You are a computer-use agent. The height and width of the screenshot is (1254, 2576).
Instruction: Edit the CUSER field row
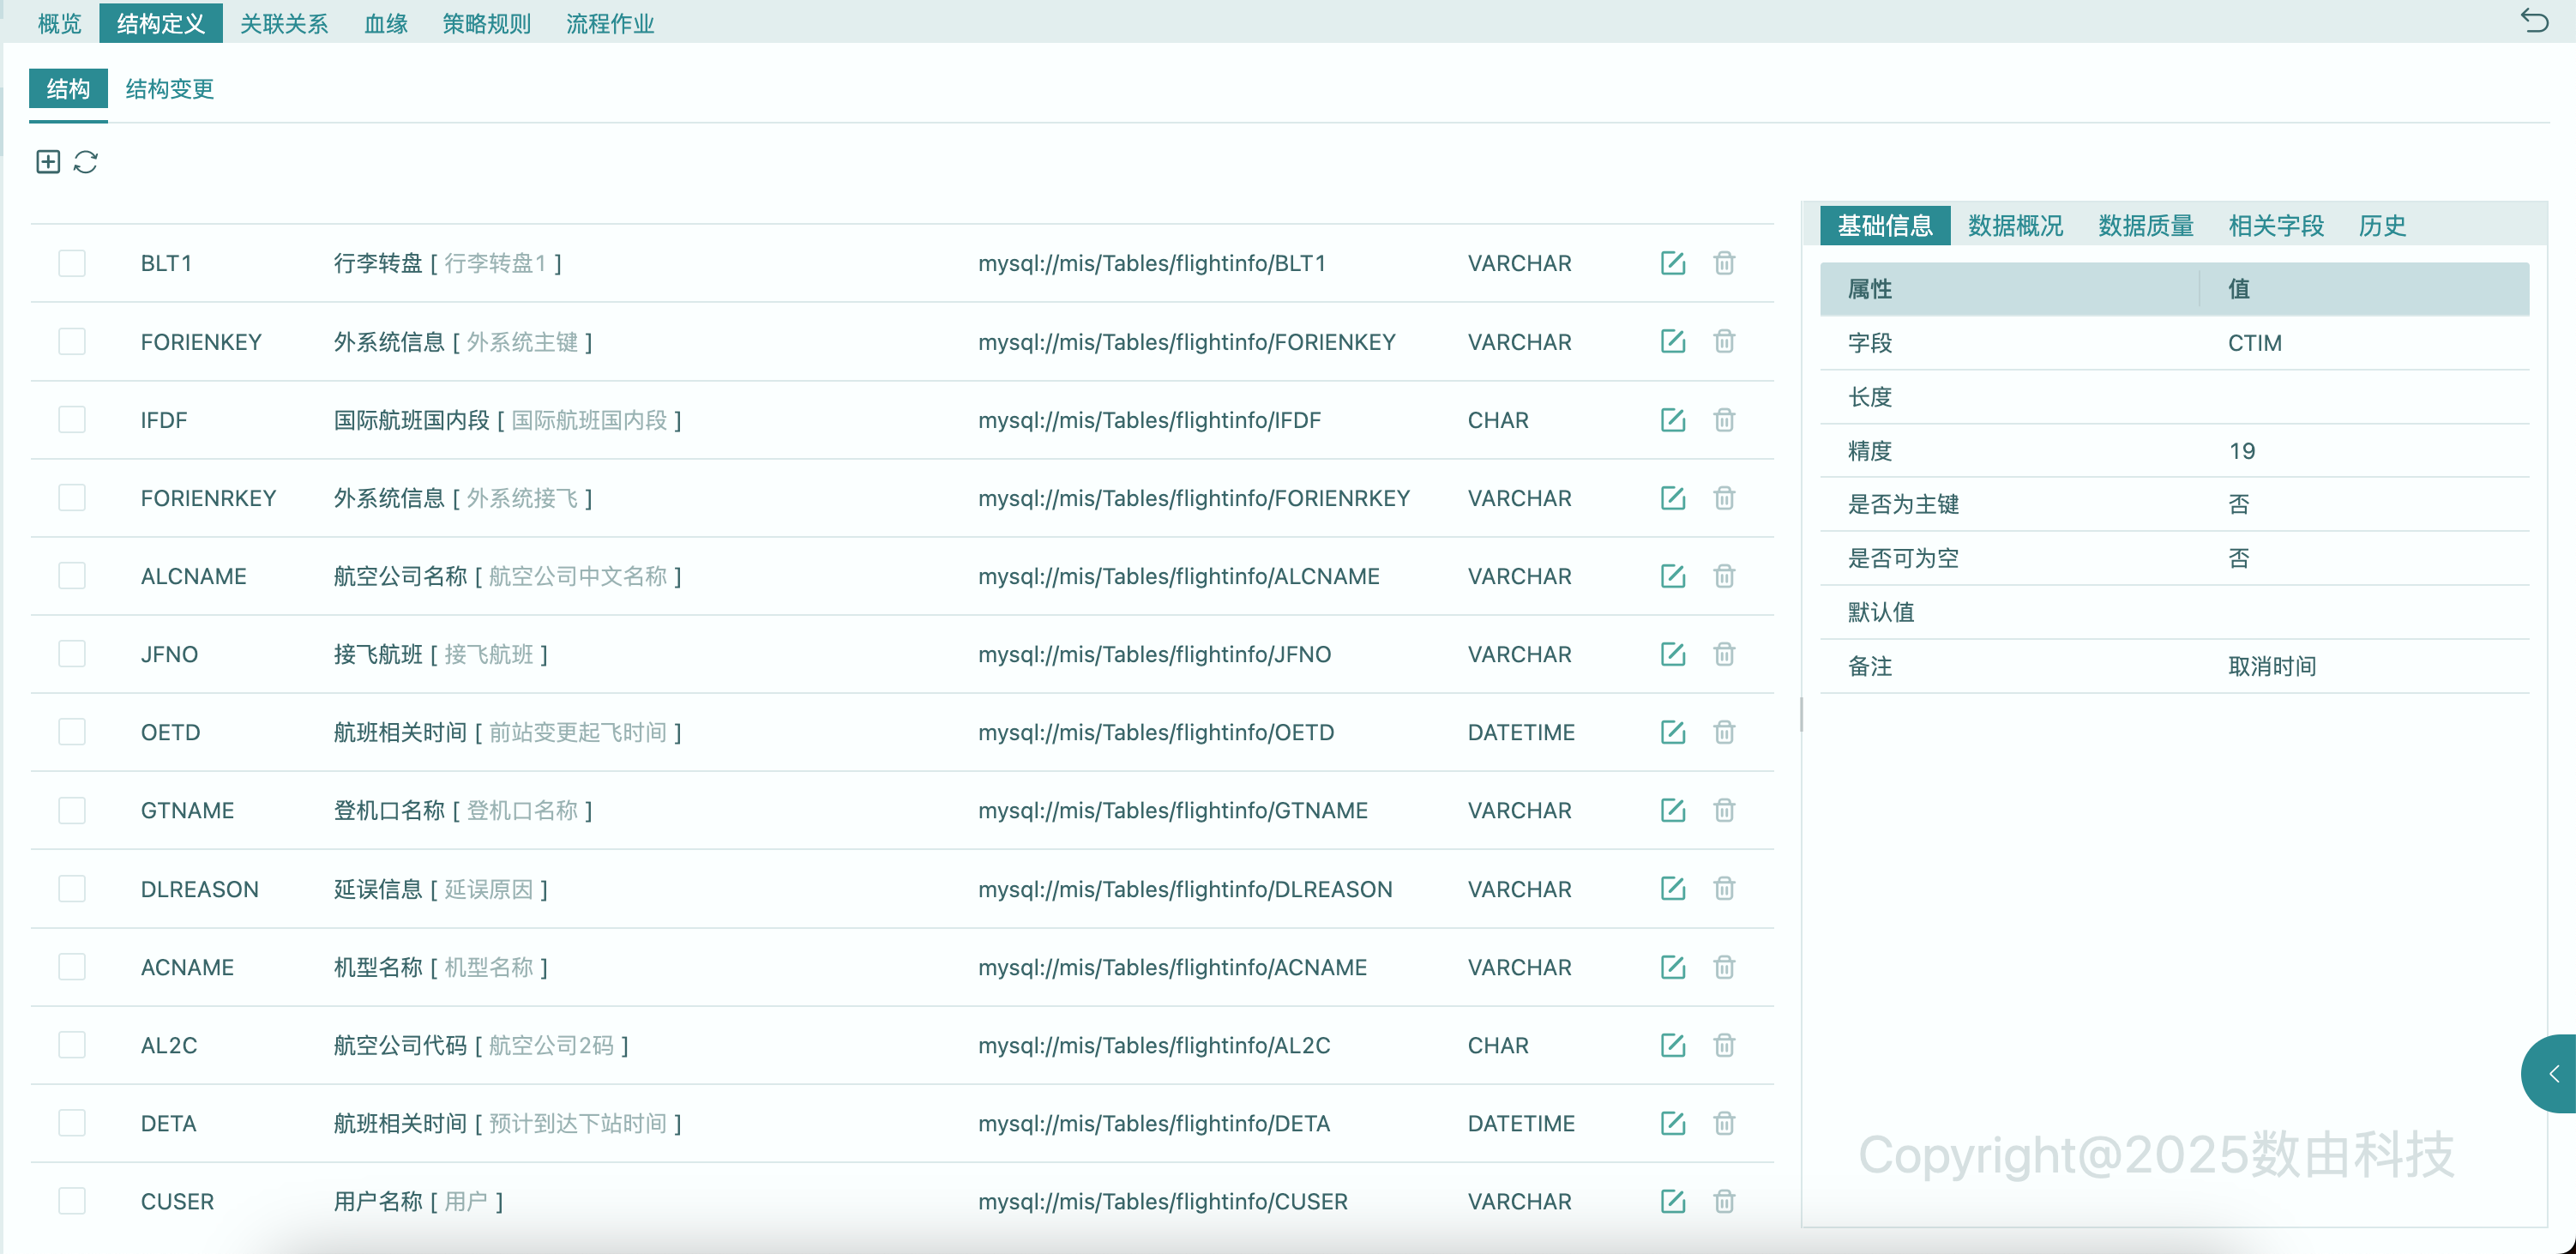[x=1673, y=1201]
